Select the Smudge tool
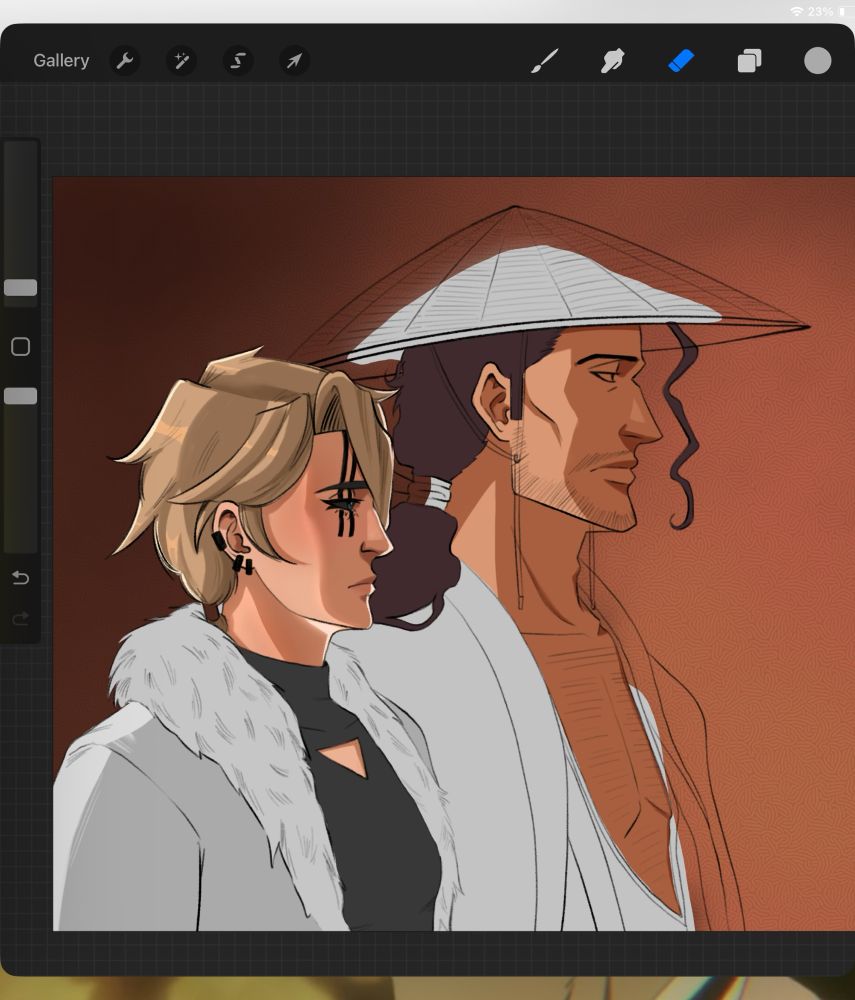The height and width of the screenshot is (1000, 855). coord(613,61)
